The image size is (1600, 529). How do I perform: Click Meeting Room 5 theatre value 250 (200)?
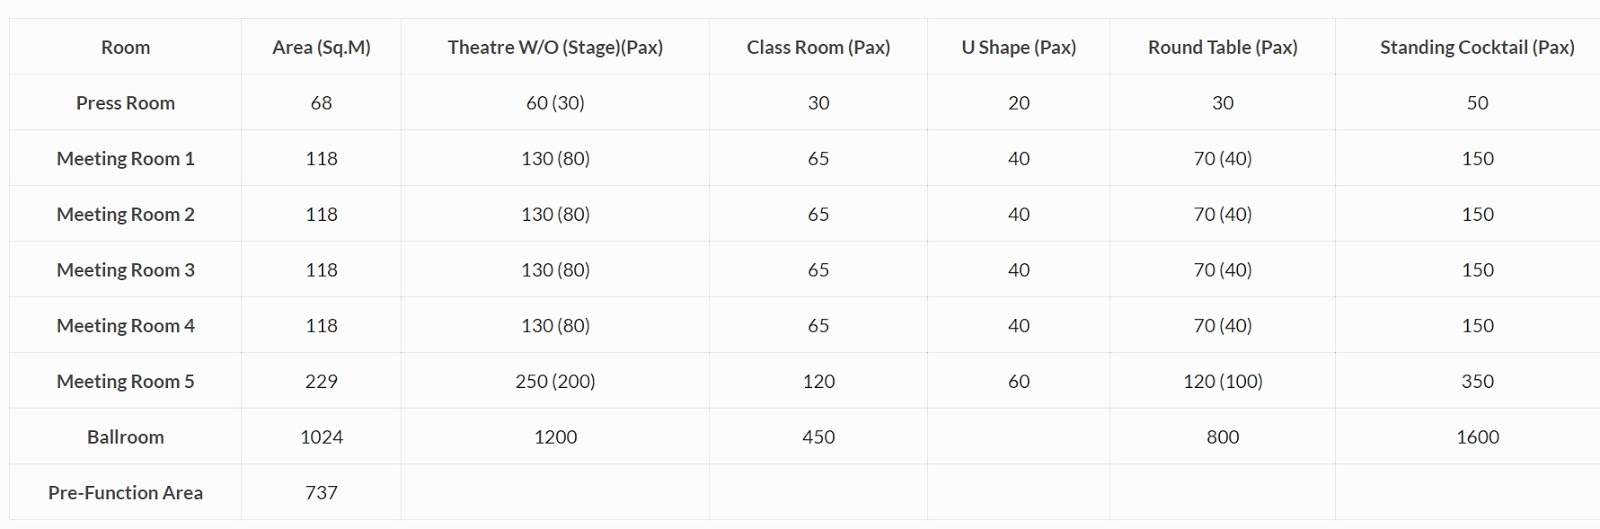point(555,381)
